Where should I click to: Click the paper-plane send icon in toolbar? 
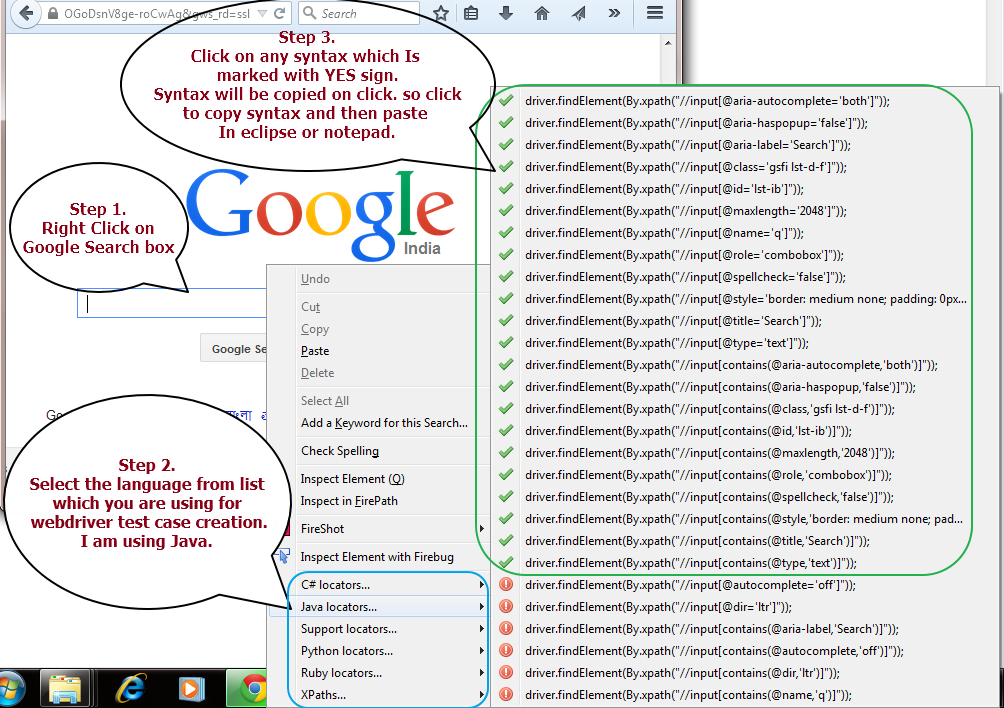point(578,13)
